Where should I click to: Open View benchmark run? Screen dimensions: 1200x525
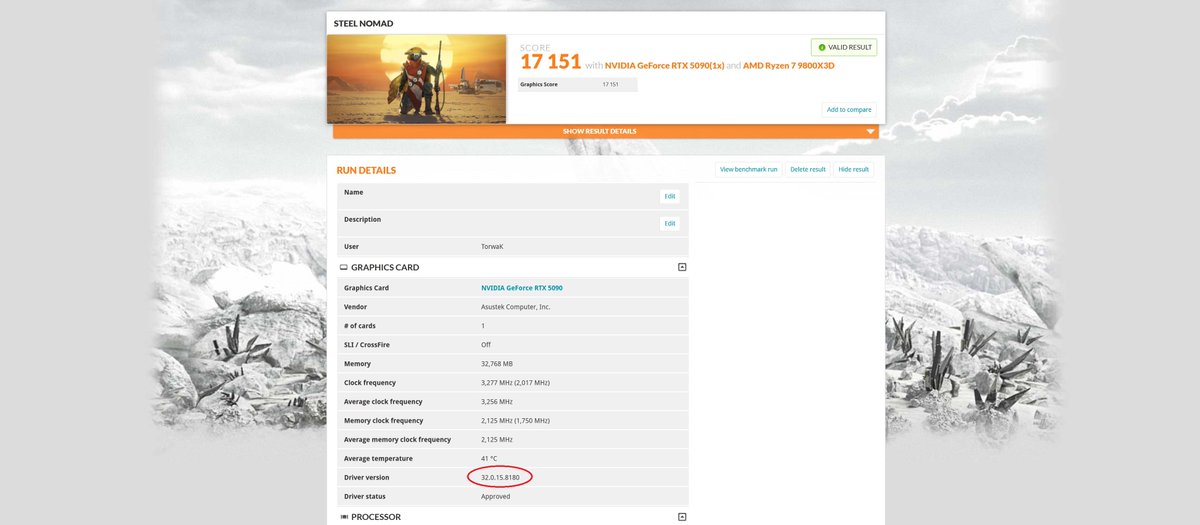(749, 169)
